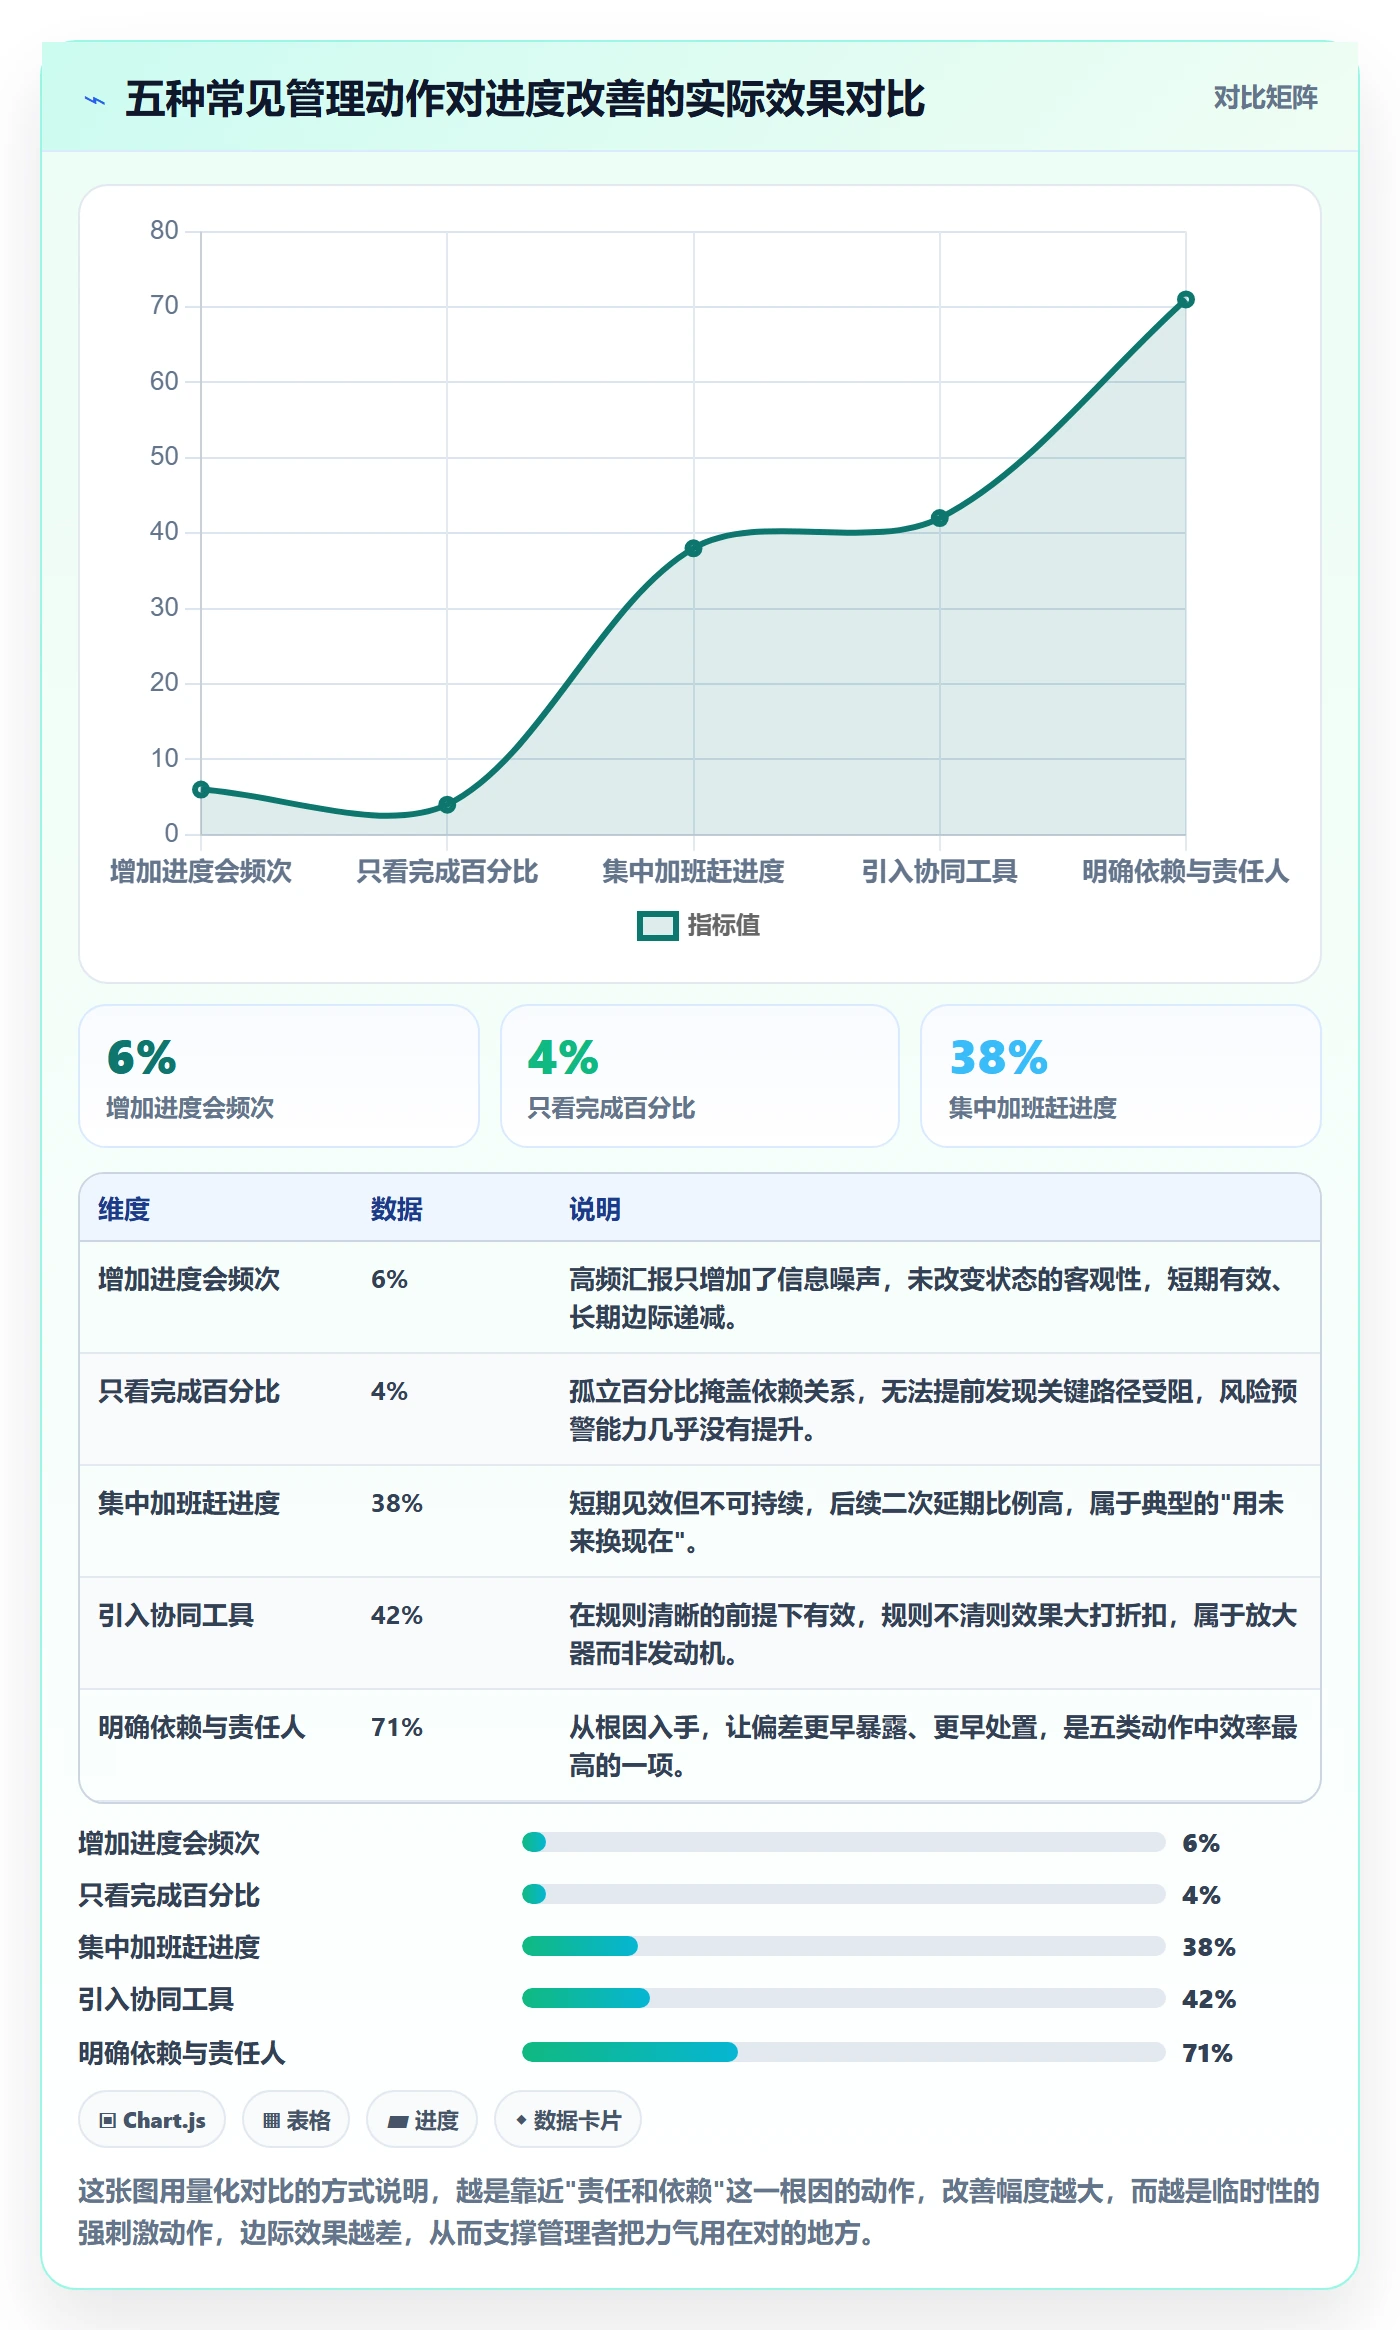This screenshot has width=1400, height=2330.
Task: Click the x-axis label 引入协同工具
Action: [939, 871]
